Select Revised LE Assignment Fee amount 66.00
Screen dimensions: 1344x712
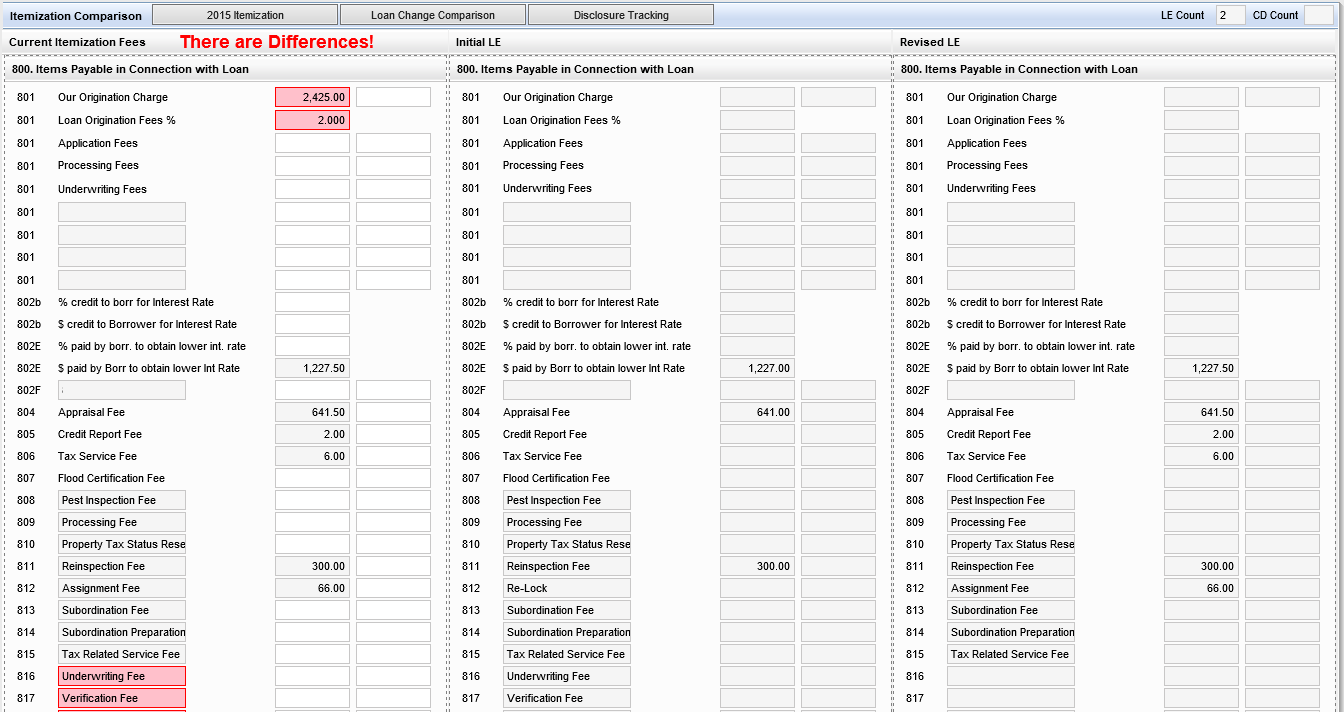1201,588
